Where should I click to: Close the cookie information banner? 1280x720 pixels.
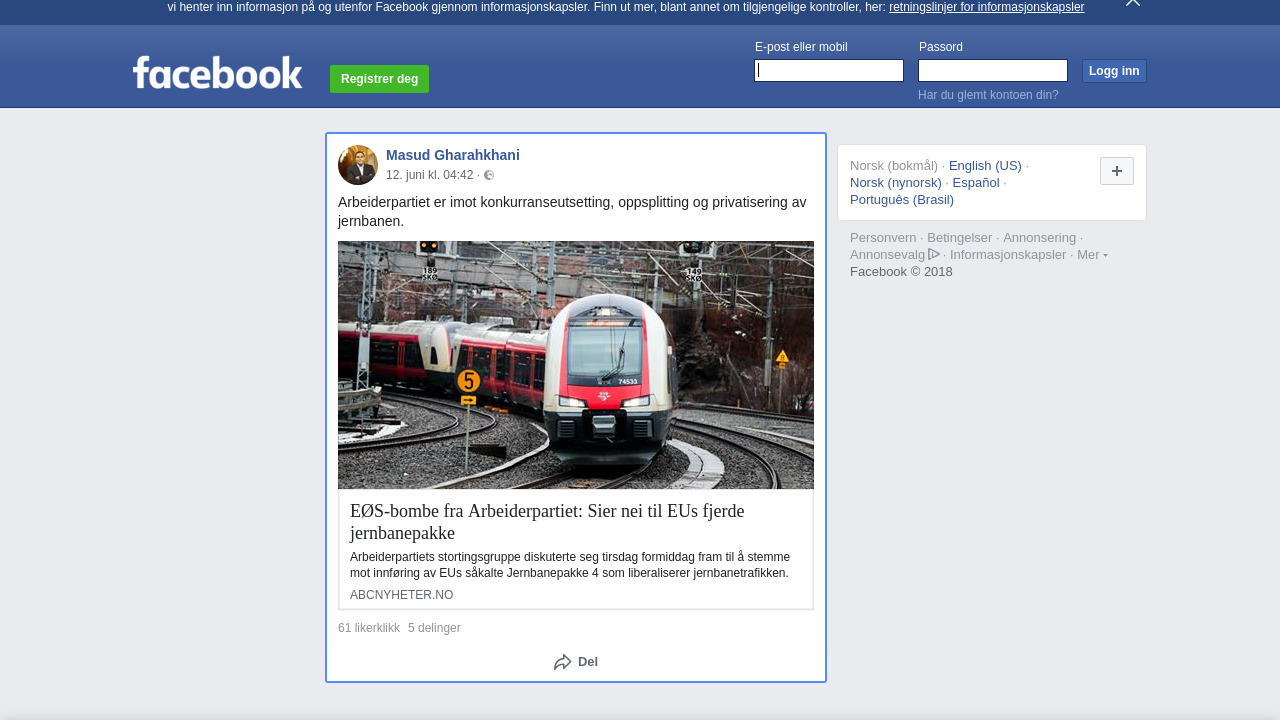[1133, 3]
